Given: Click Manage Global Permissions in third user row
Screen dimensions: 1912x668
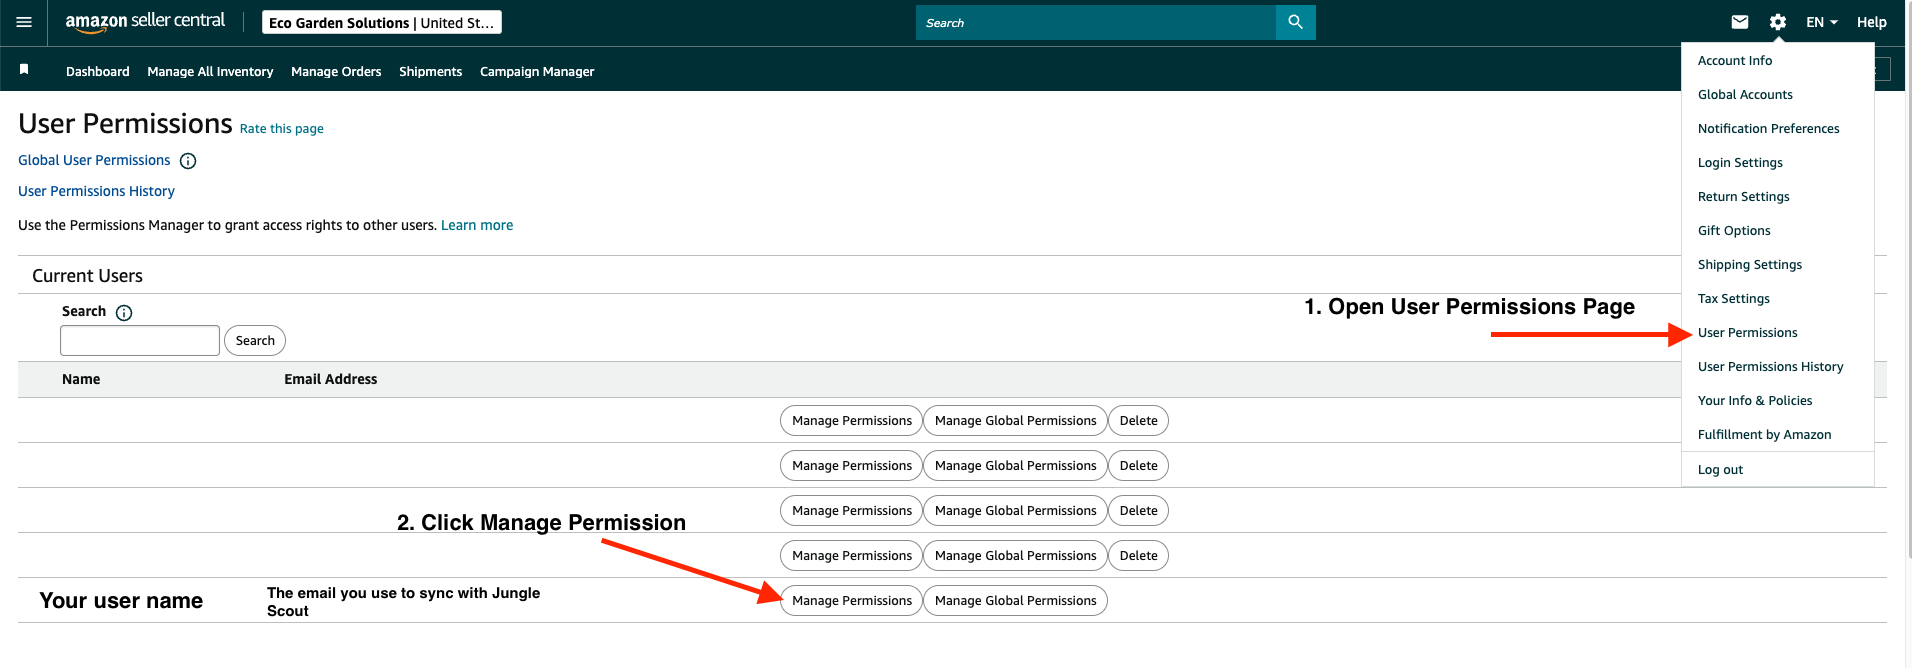Looking at the screenshot, I should tap(1015, 511).
